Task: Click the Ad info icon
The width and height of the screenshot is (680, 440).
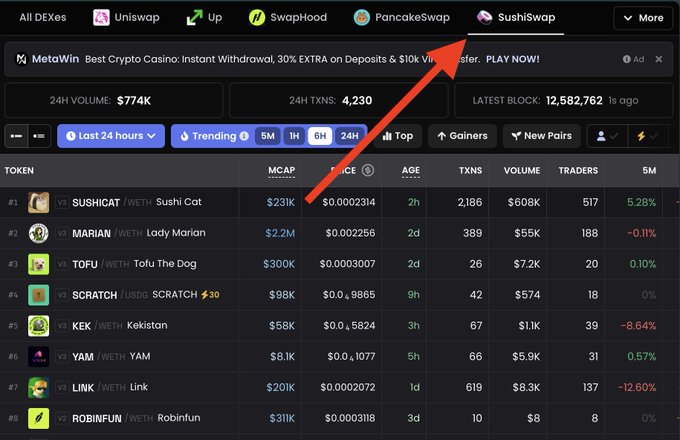Action: pyautogui.click(x=627, y=59)
